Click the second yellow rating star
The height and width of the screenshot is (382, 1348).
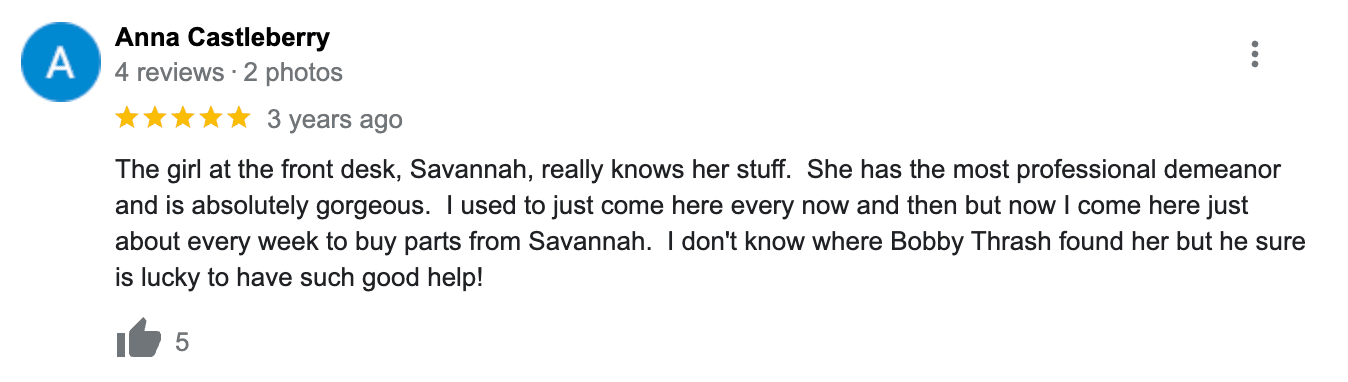155,119
